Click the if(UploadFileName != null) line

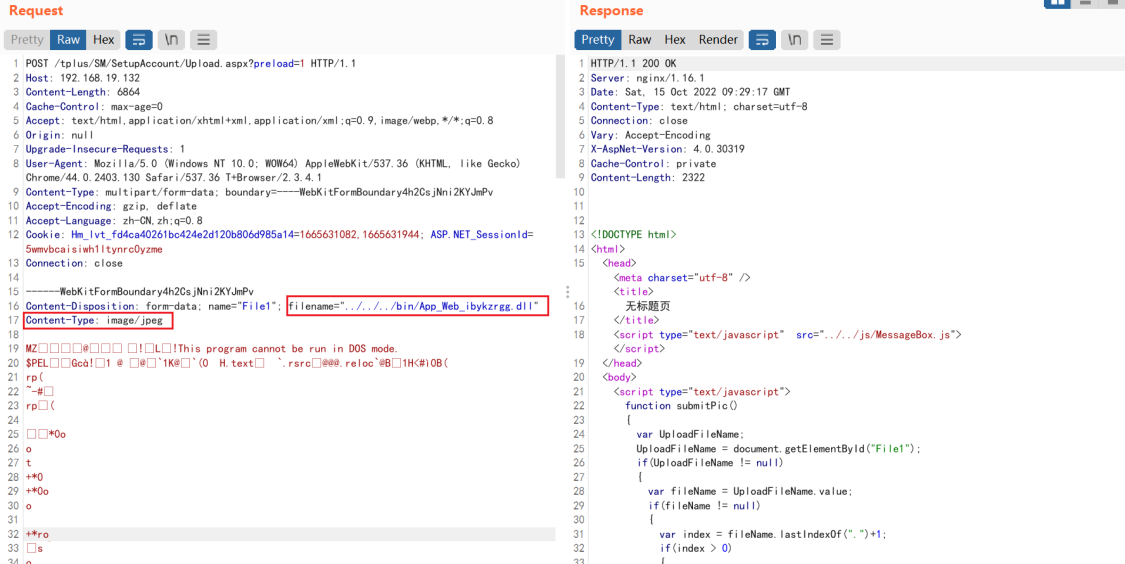point(710,463)
